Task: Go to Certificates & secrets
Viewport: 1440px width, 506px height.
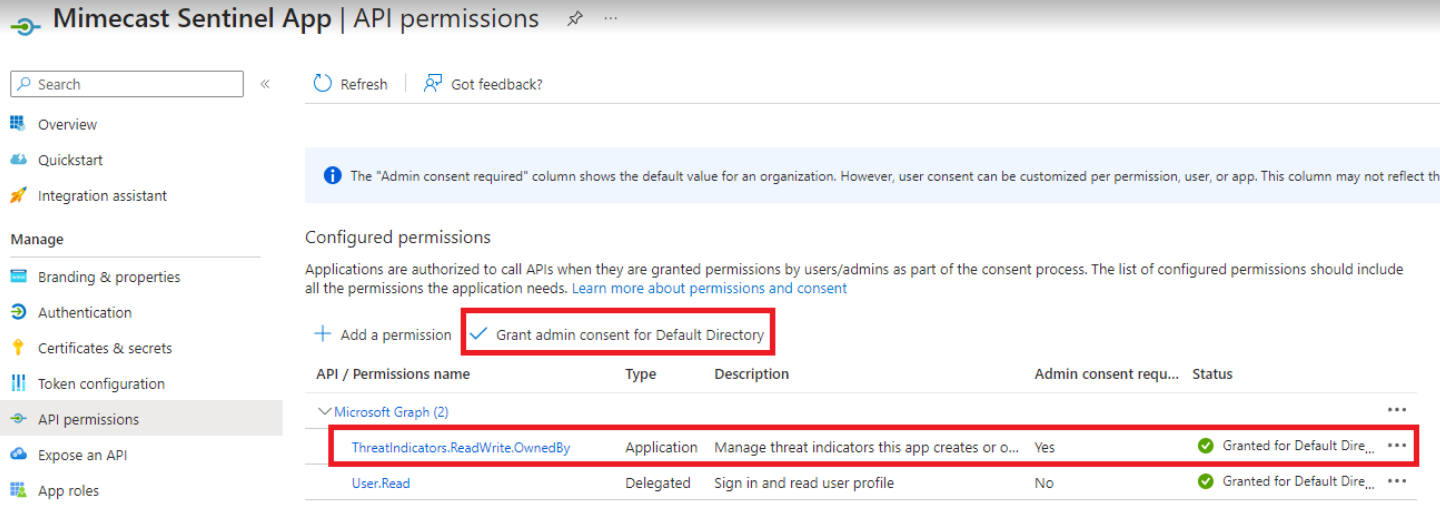Action: [105, 348]
